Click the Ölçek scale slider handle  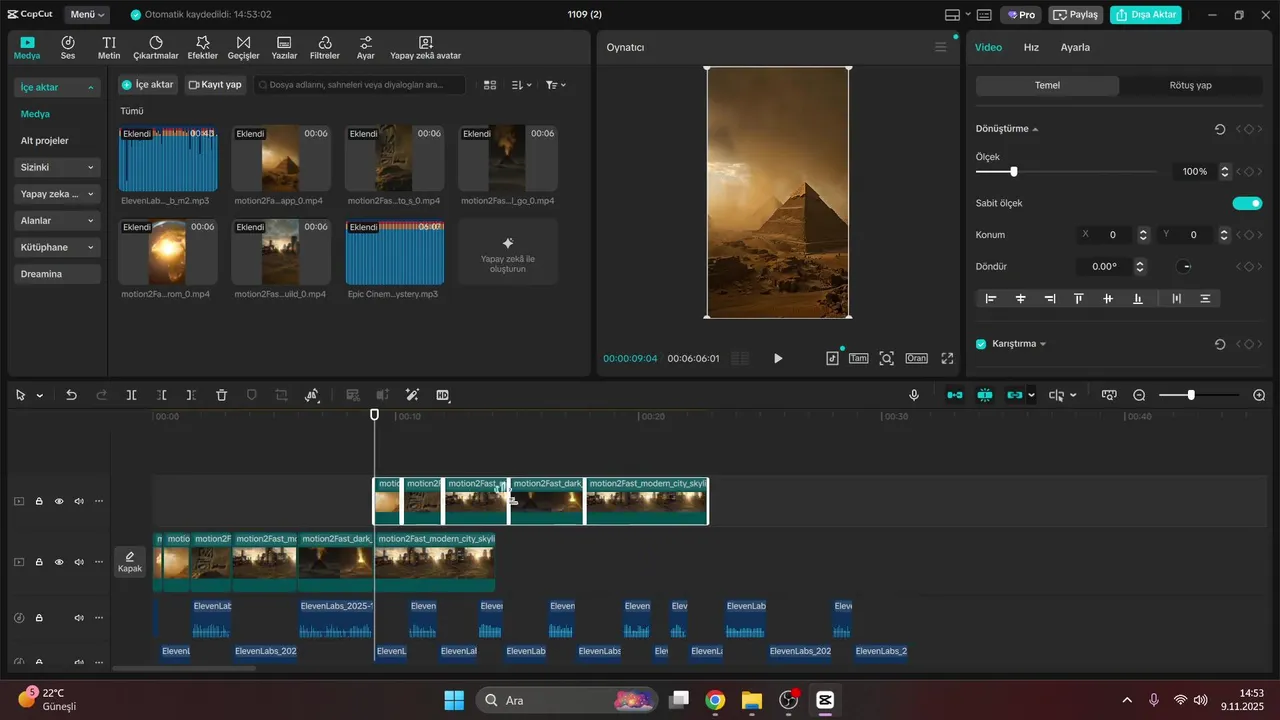pos(1014,172)
